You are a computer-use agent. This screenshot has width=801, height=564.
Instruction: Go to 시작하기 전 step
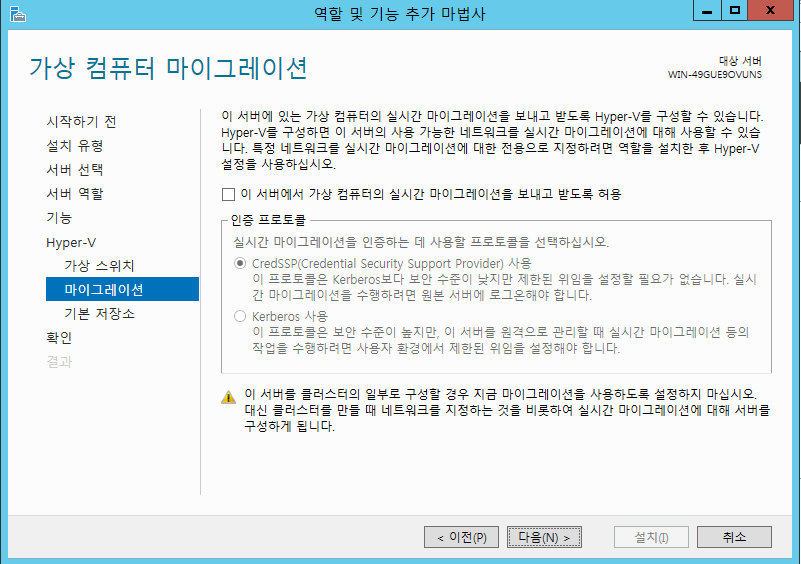click(x=81, y=122)
